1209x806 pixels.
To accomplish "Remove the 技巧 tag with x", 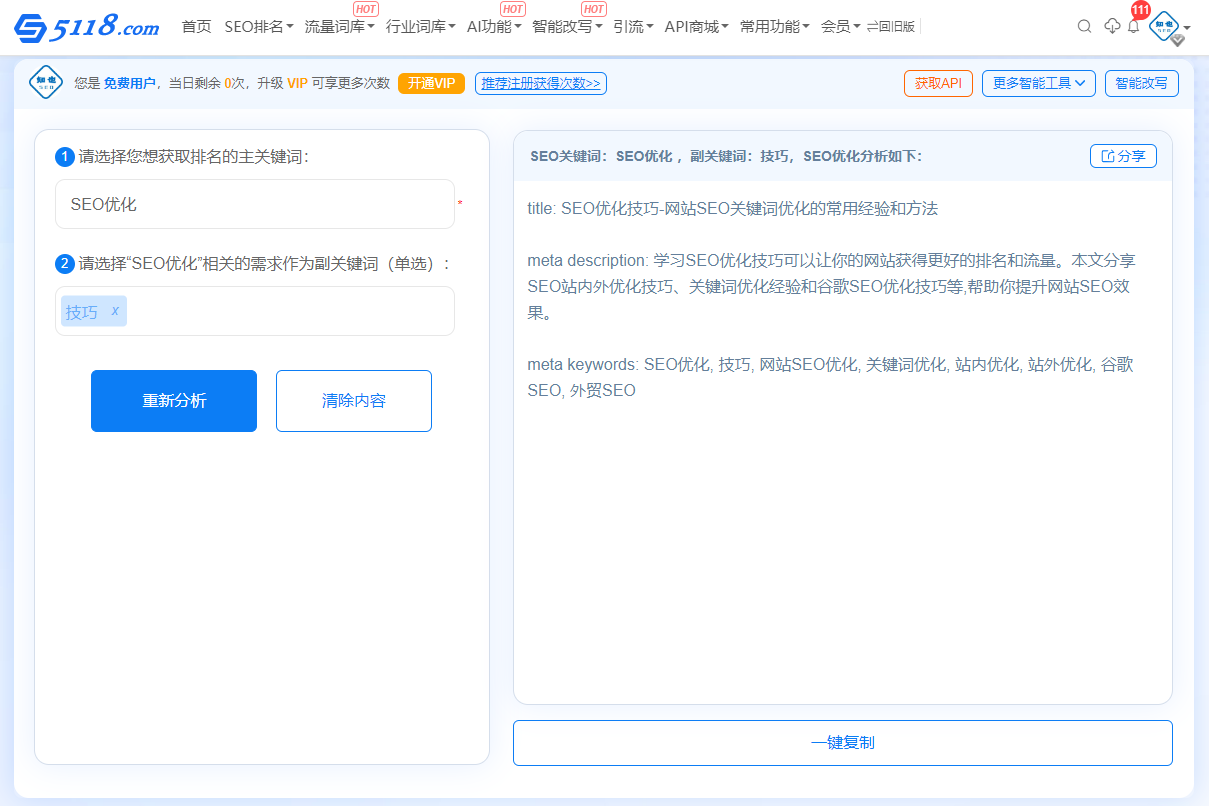I will point(115,311).
